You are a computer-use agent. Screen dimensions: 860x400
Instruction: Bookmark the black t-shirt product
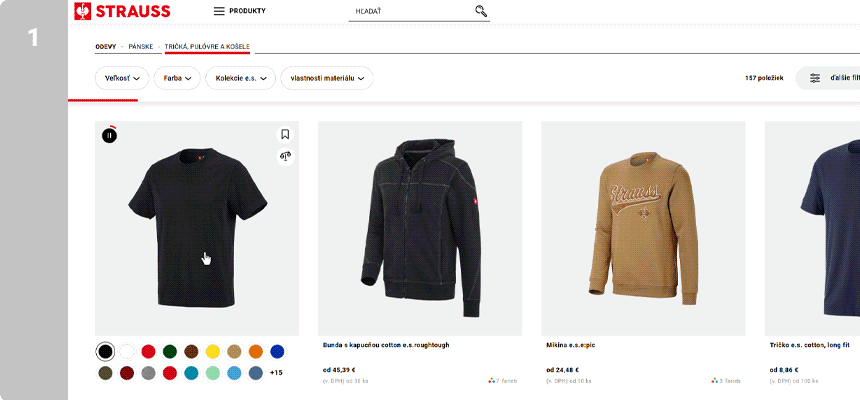point(285,134)
